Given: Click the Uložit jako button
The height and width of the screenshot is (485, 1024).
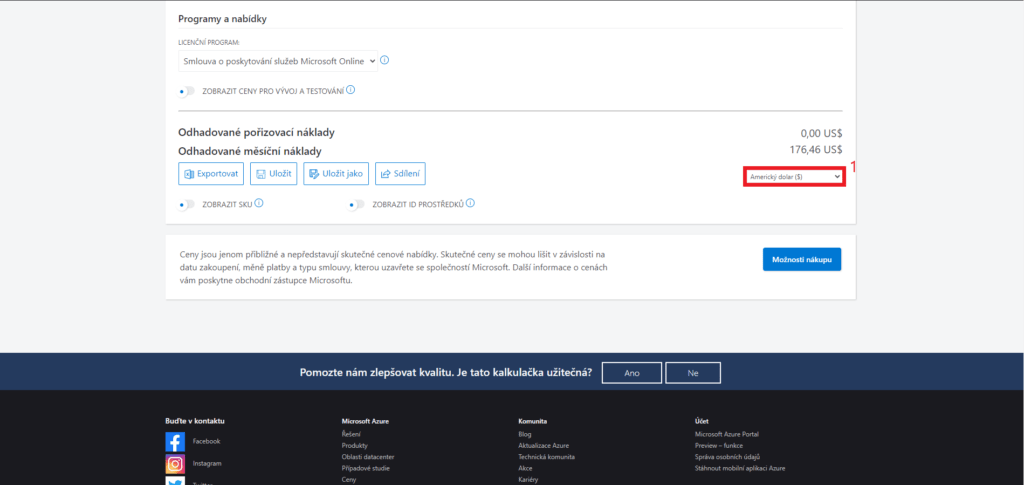Looking at the screenshot, I should click(335, 174).
